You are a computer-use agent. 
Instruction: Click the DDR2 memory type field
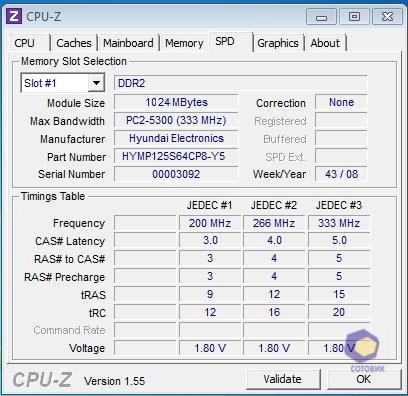240,83
